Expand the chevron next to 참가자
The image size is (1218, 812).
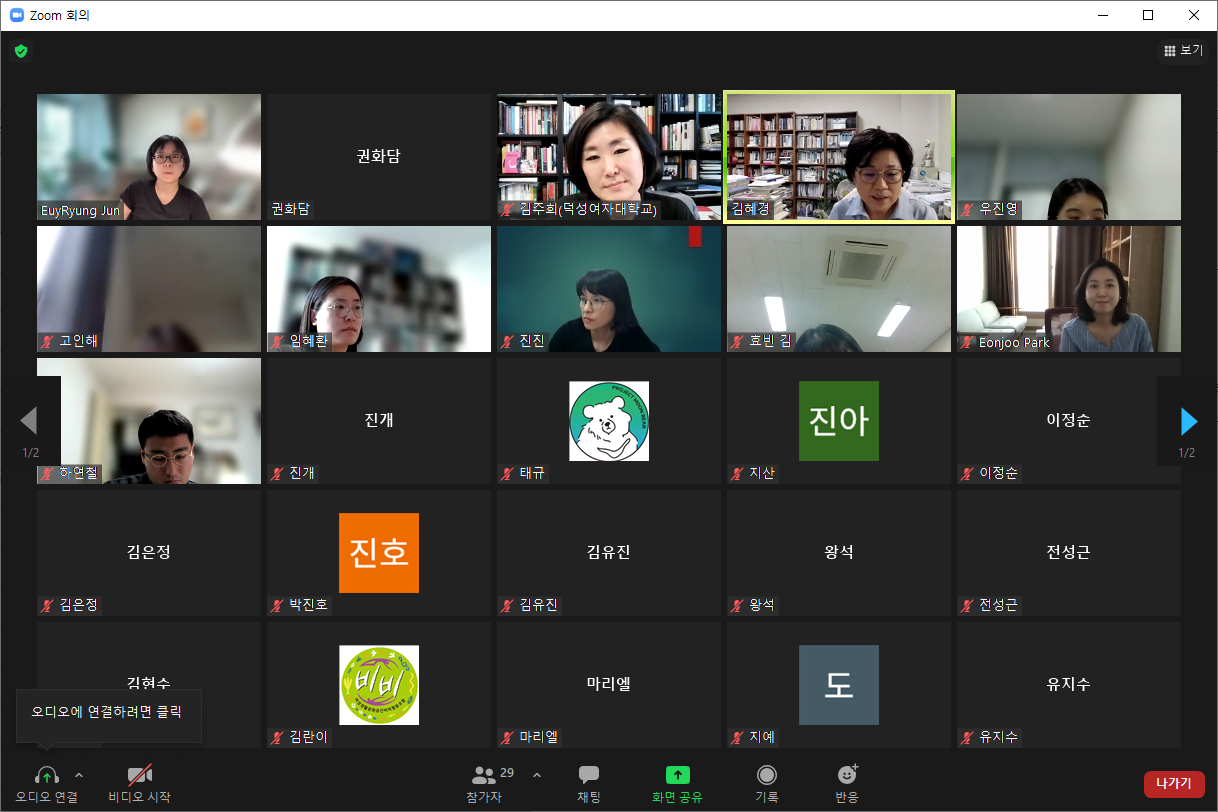pos(537,775)
